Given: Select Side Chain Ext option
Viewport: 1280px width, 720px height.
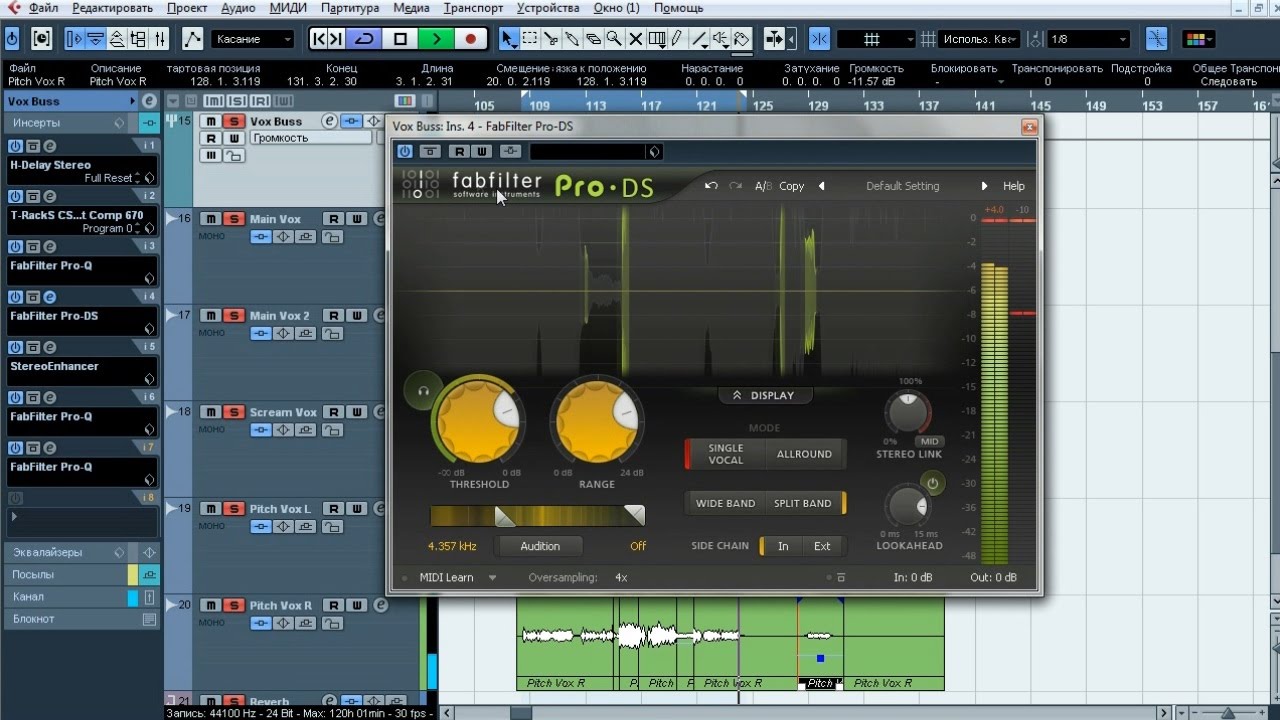Looking at the screenshot, I should (x=822, y=546).
